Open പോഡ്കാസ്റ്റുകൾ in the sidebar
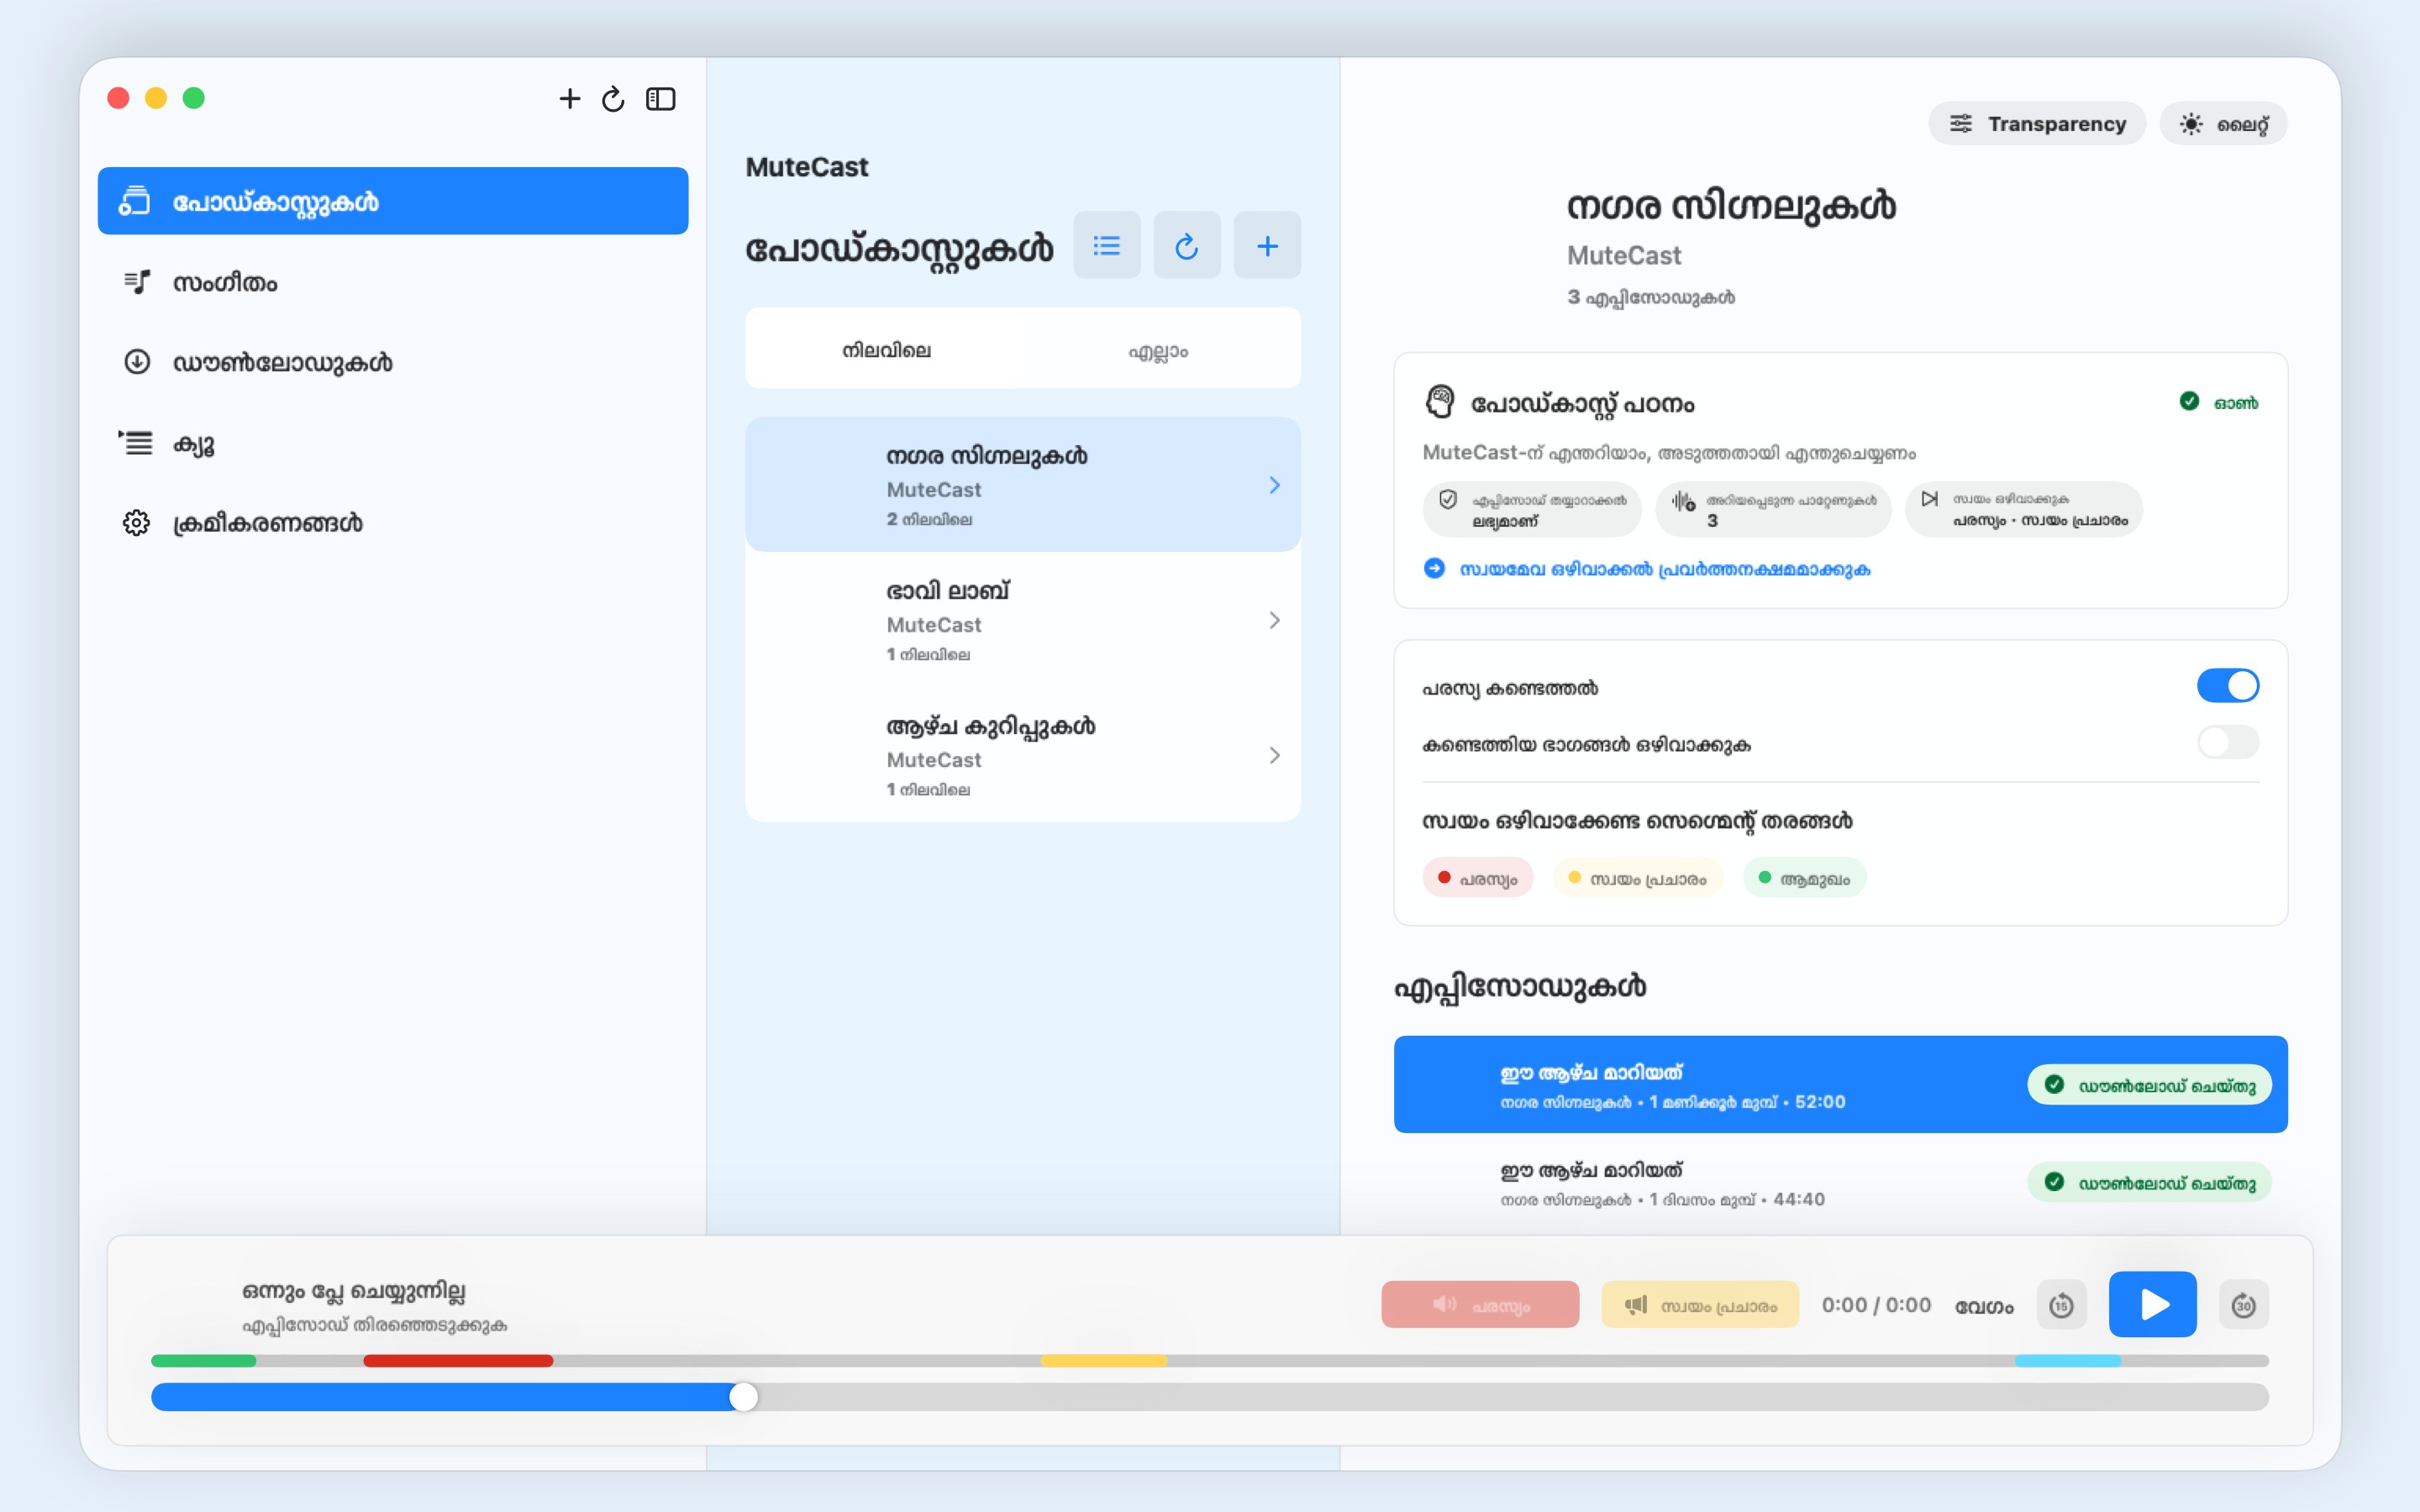The width and height of the screenshot is (2420, 1512). 393,201
